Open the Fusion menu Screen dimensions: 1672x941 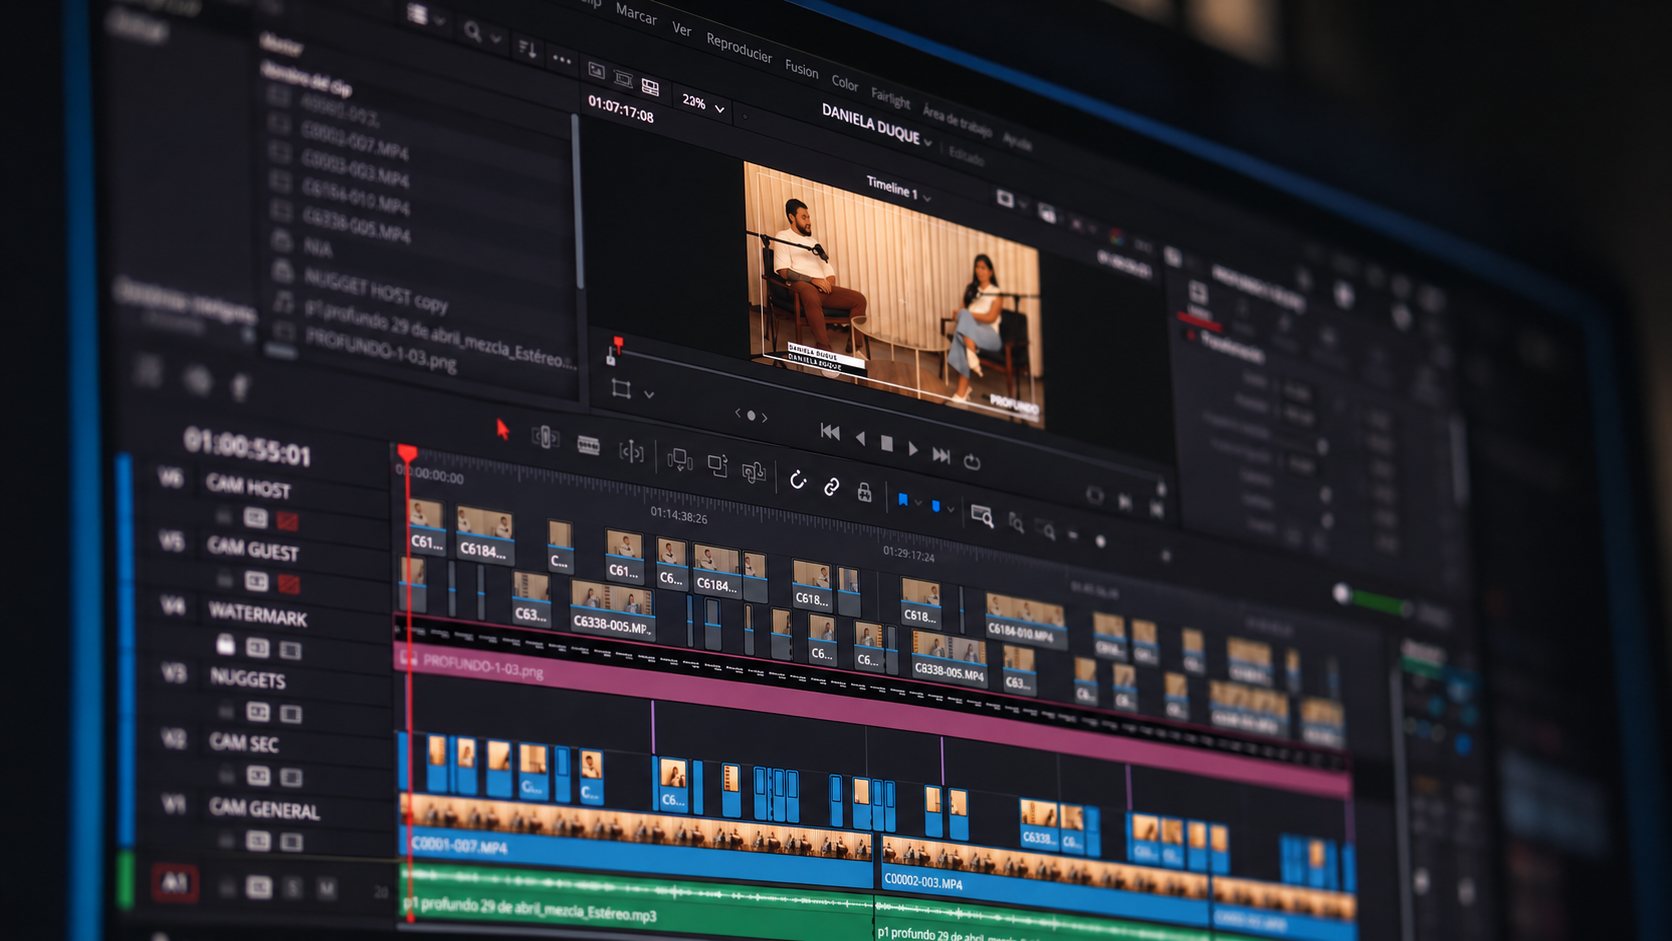tap(801, 68)
